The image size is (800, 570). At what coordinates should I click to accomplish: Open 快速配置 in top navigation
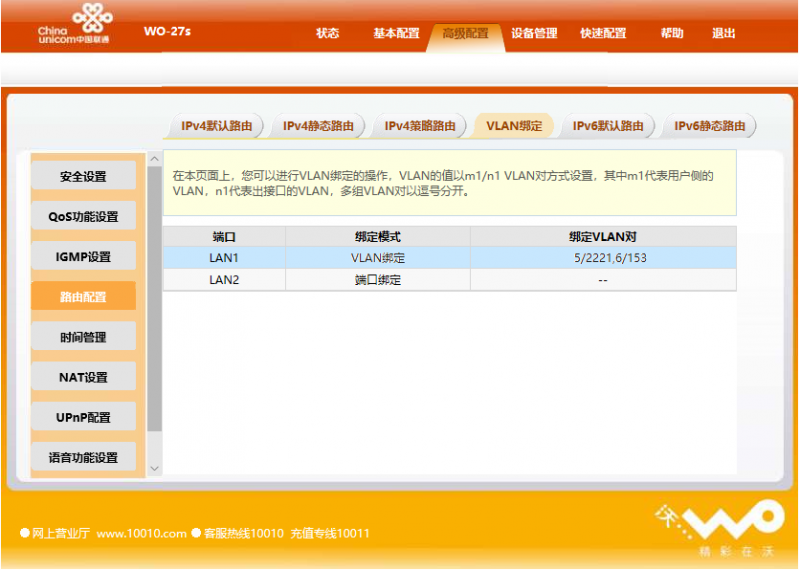pos(603,33)
